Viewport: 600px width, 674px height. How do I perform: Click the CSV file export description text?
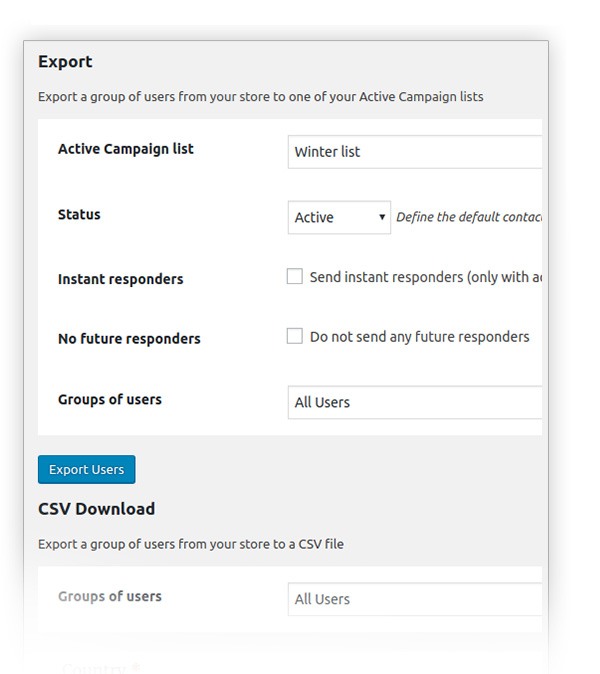(190, 545)
